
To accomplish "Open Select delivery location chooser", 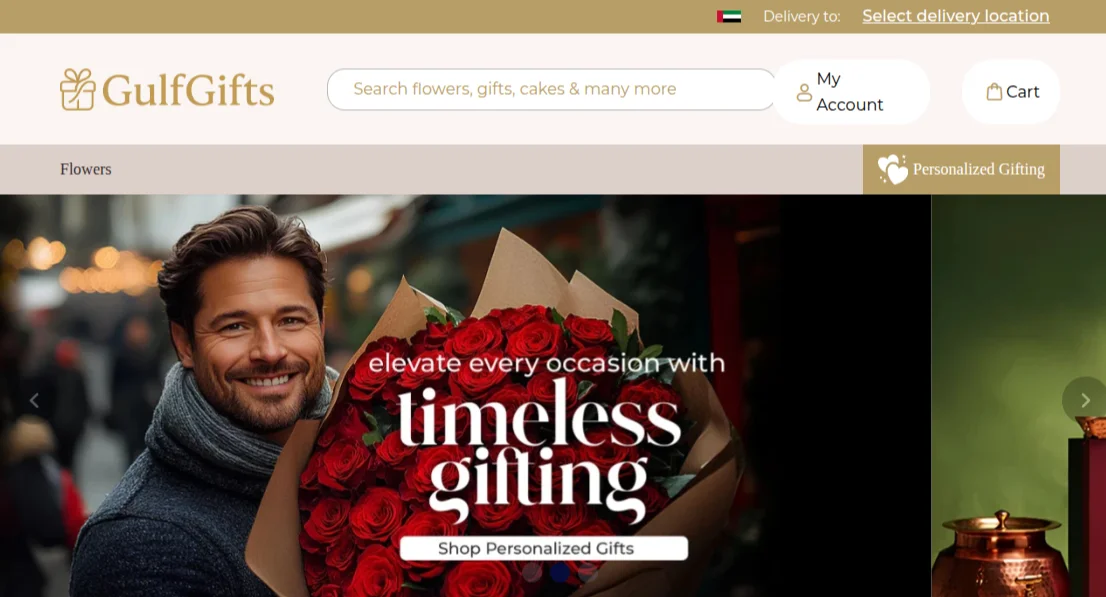I will (x=956, y=16).
